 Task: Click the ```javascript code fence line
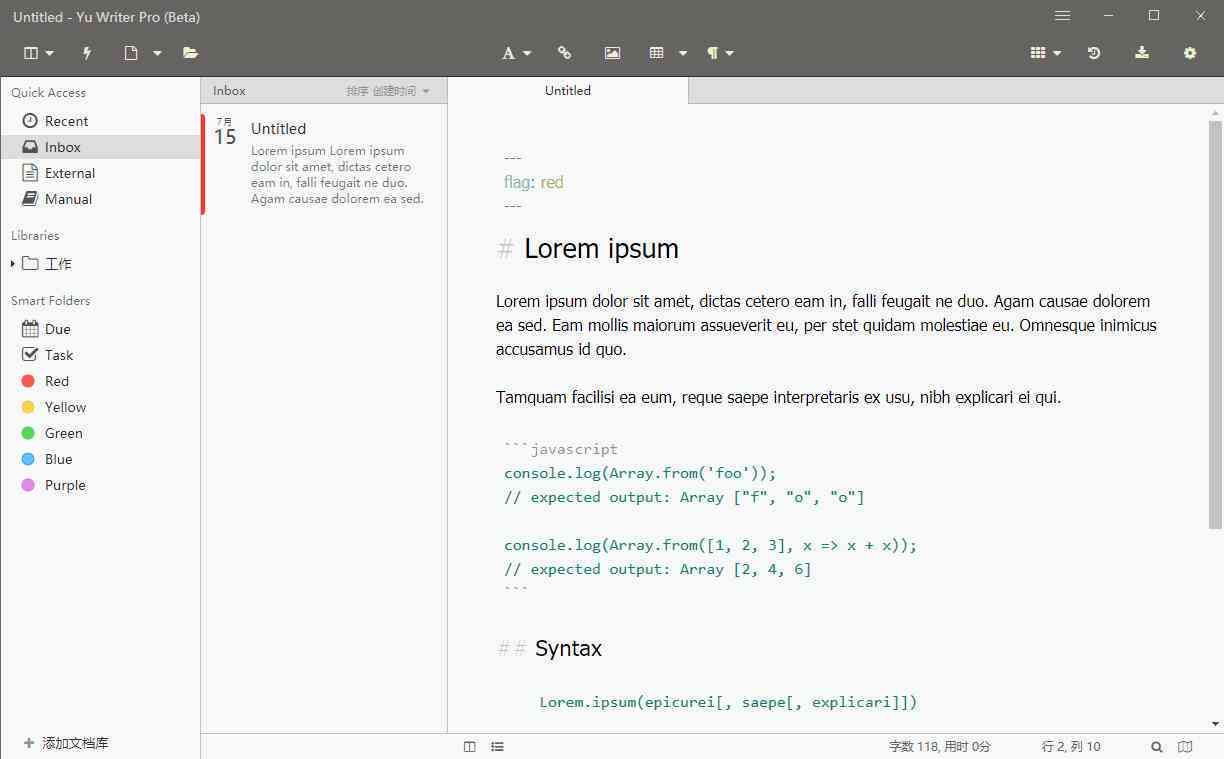[x=561, y=449]
